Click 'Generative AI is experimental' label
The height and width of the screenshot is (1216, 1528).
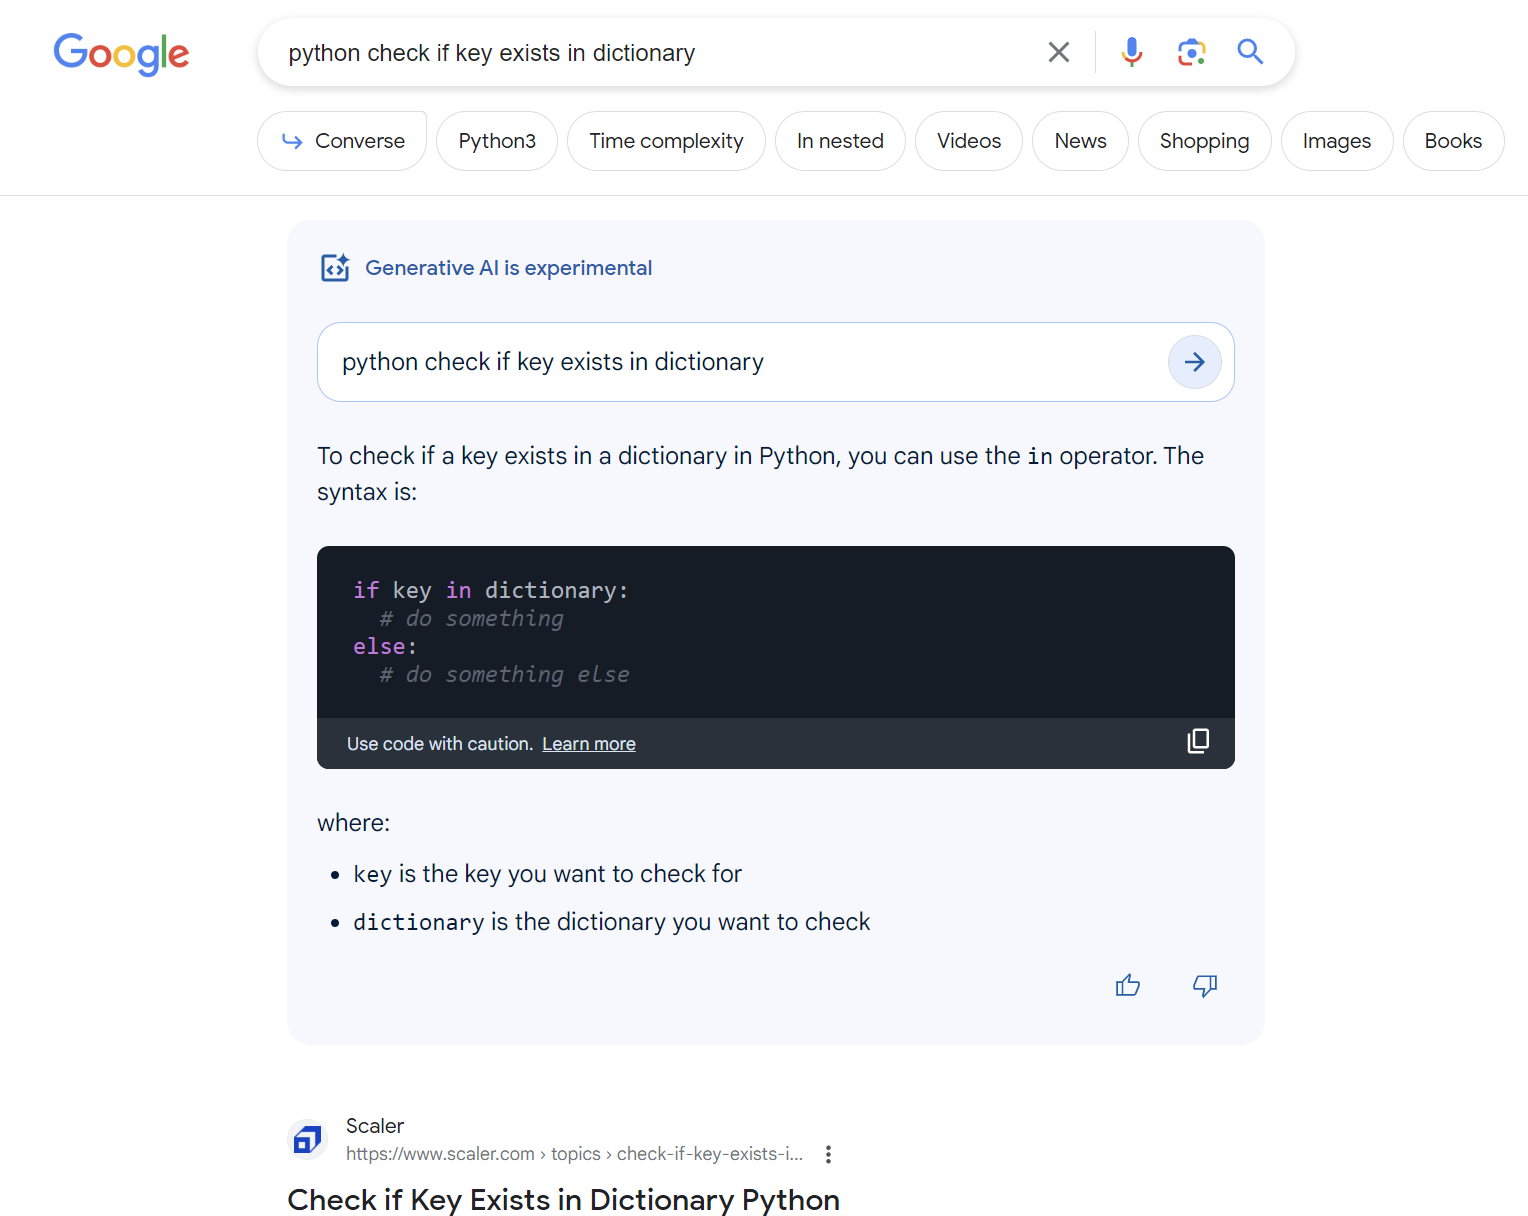tap(508, 268)
